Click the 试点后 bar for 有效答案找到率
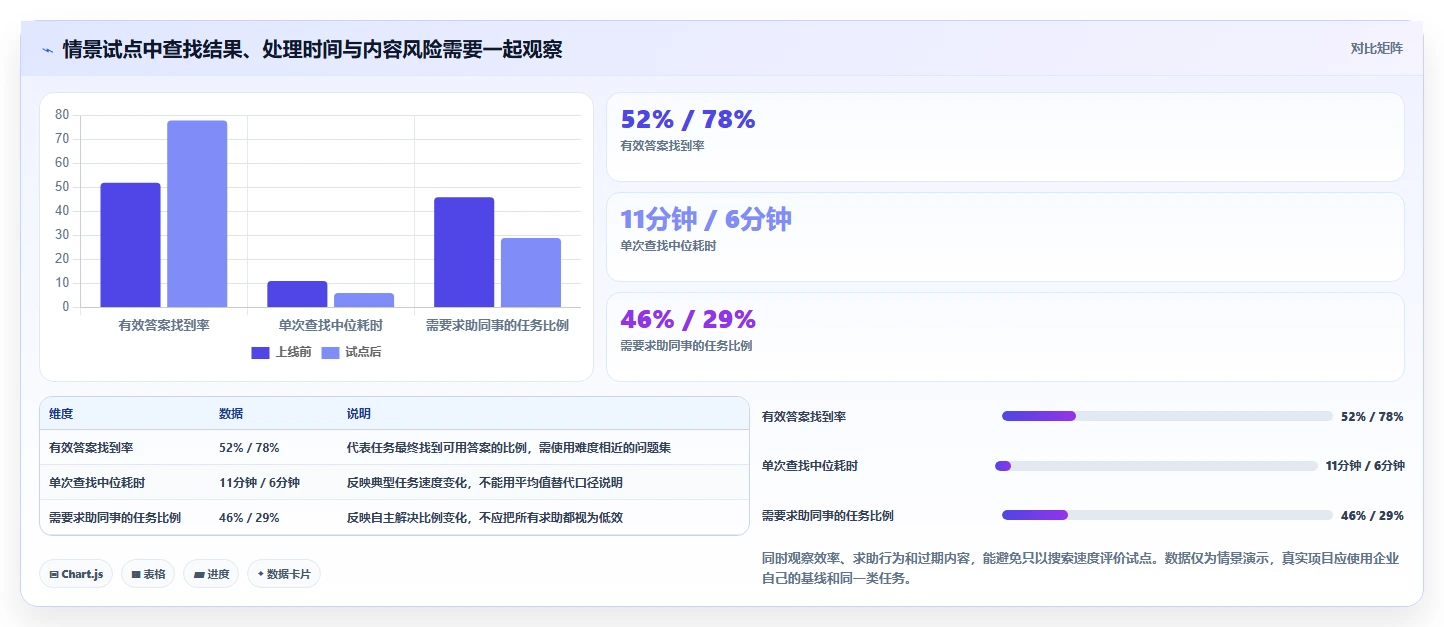This screenshot has height=627, width=1444. click(197, 214)
